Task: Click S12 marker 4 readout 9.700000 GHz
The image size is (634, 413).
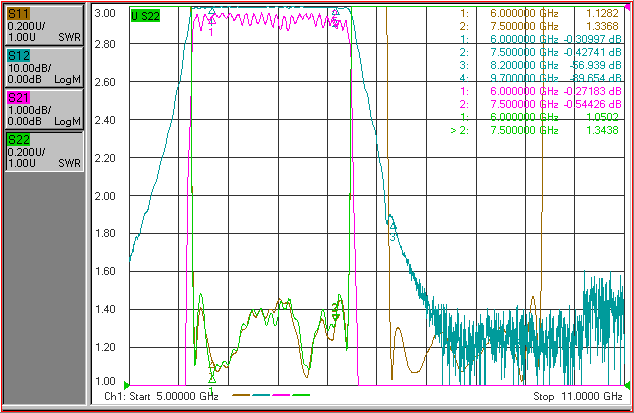Action: tap(524, 78)
